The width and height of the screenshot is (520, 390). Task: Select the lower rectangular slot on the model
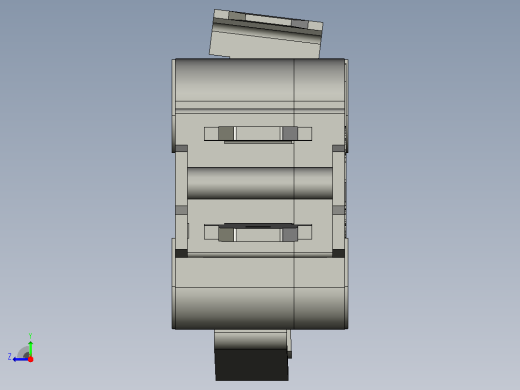258,233
